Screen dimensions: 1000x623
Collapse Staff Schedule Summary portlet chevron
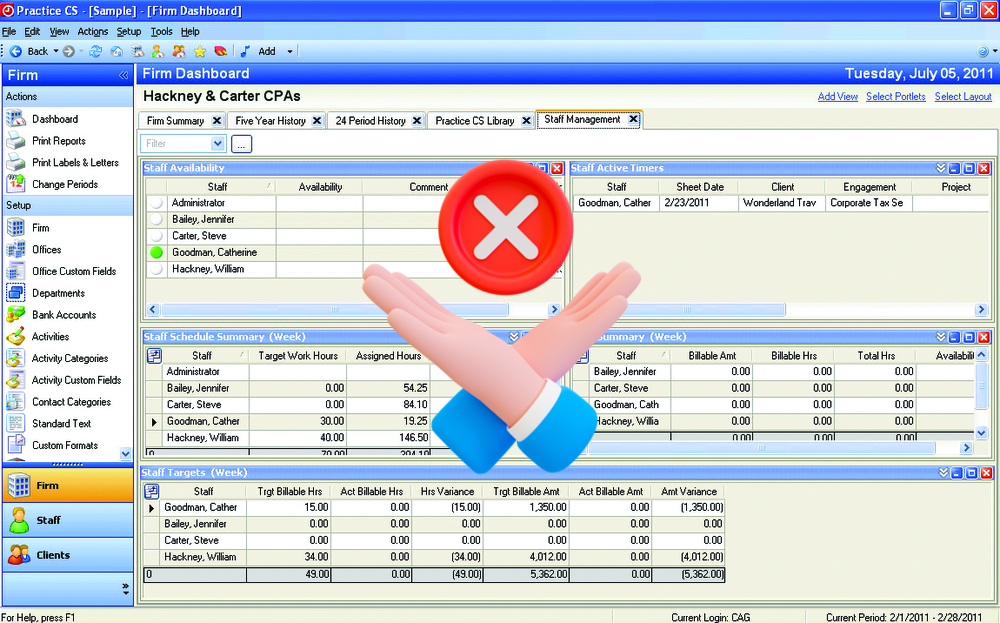pos(514,337)
